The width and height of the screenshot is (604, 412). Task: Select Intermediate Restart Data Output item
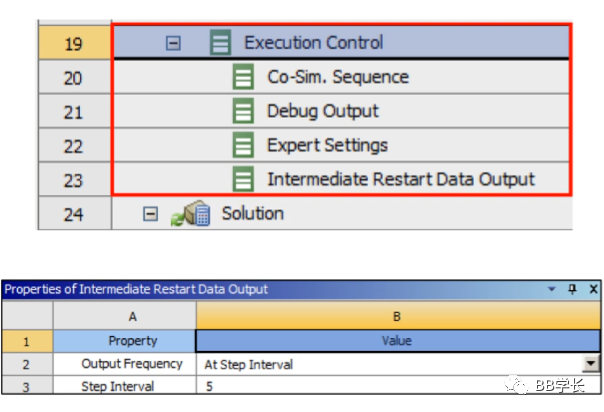coord(400,180)
